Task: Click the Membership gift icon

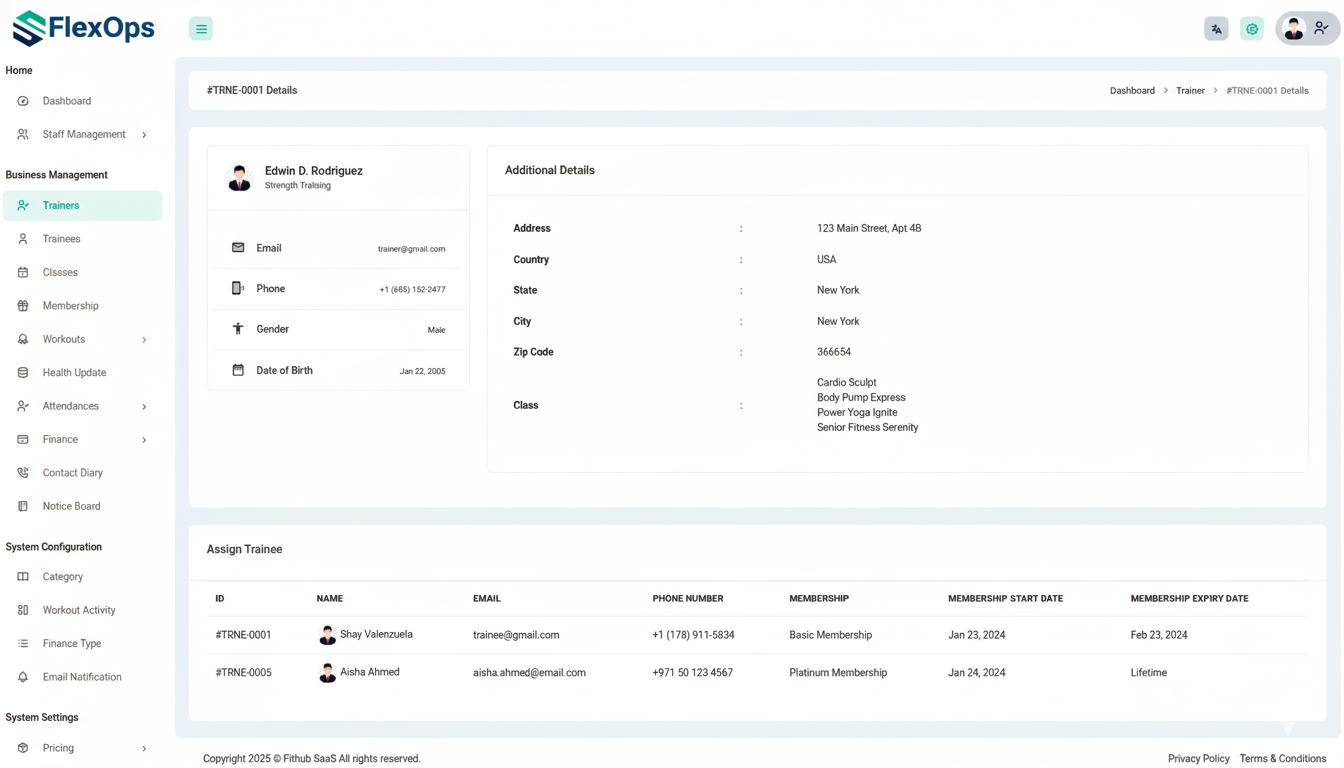Action: coord(23,306)
